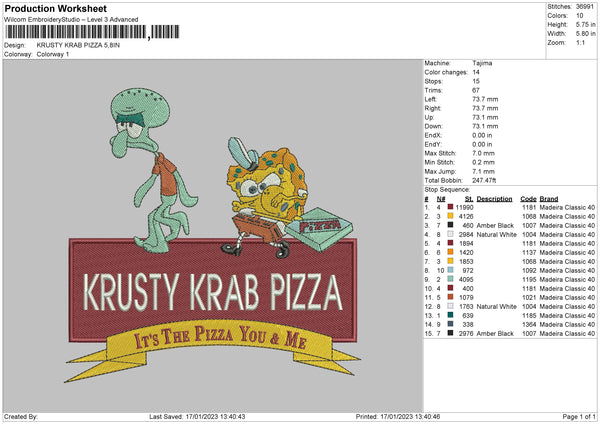
Task: Click "Madeira Classic 40" brand in row 9
Action: (567, 279)
